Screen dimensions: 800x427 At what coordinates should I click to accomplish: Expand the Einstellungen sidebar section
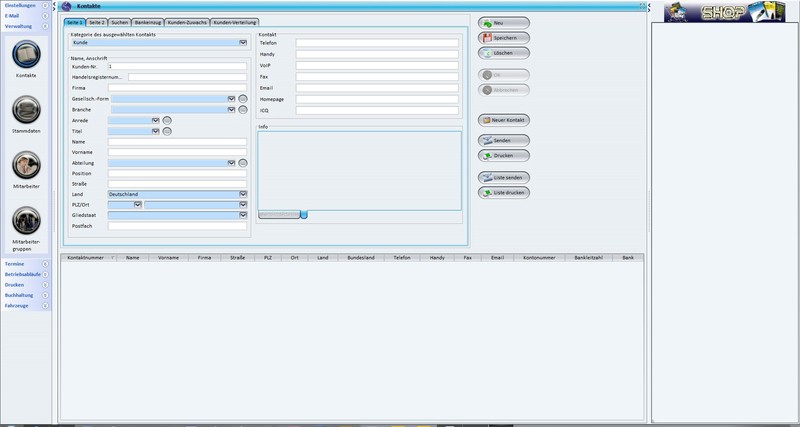(x=45, y=5)
